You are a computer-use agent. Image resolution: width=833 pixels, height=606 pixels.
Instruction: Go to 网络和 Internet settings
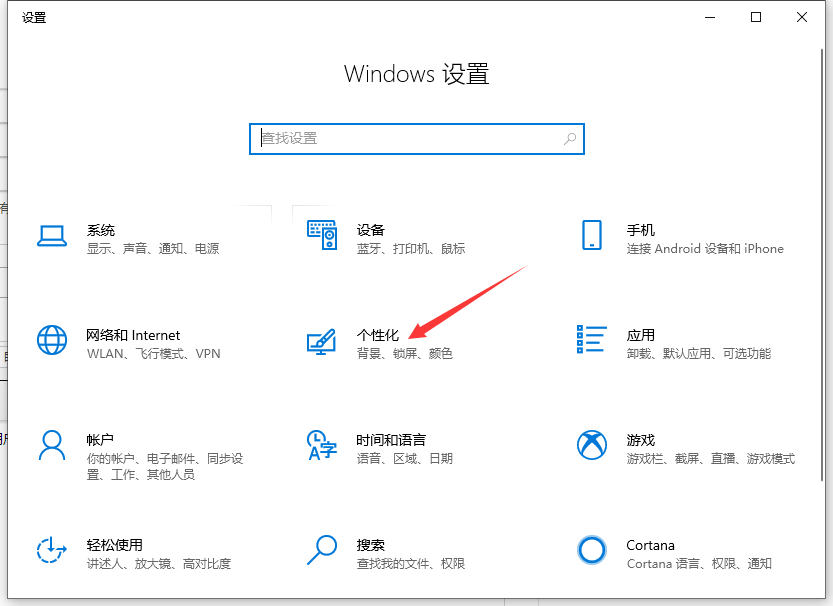coord(133,335)
